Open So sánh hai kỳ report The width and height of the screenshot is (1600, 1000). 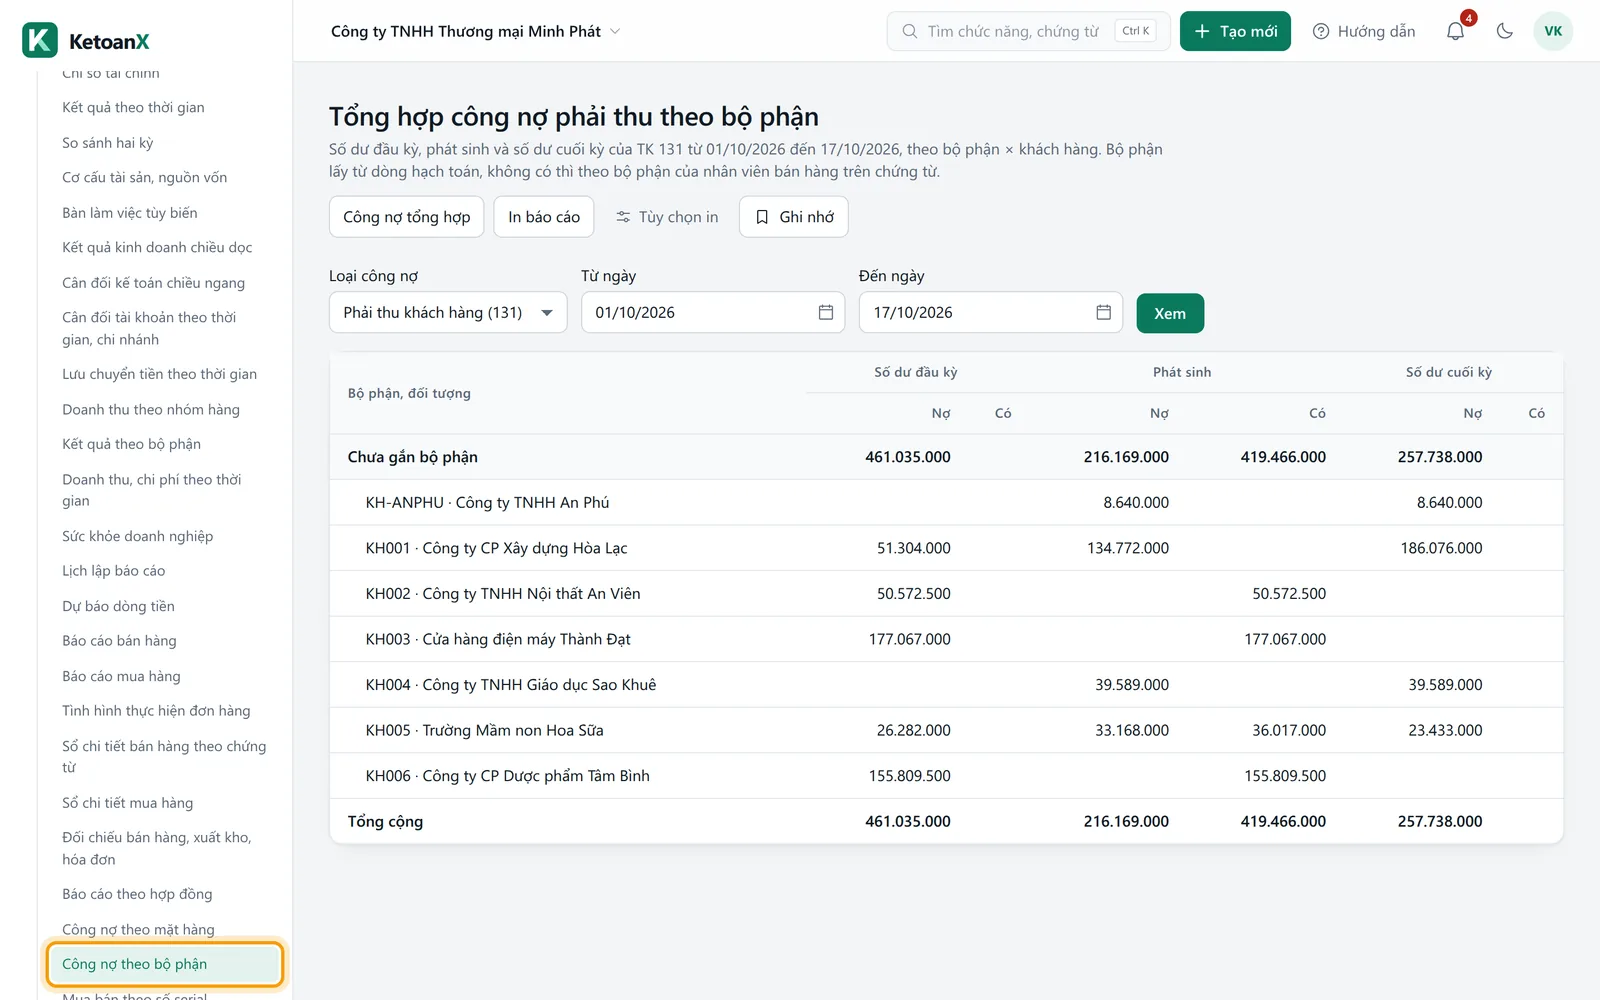click(108, 142)
